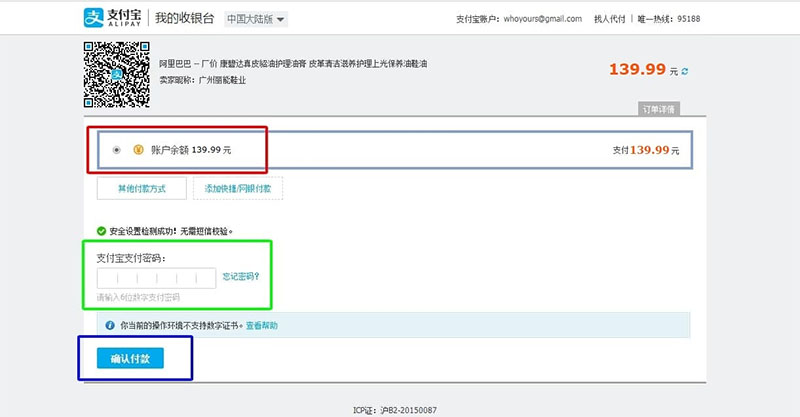This screenshot has height=417, width=800.
Task: Click the yellow yuan coin icon
Action: (x=138, y=150)
